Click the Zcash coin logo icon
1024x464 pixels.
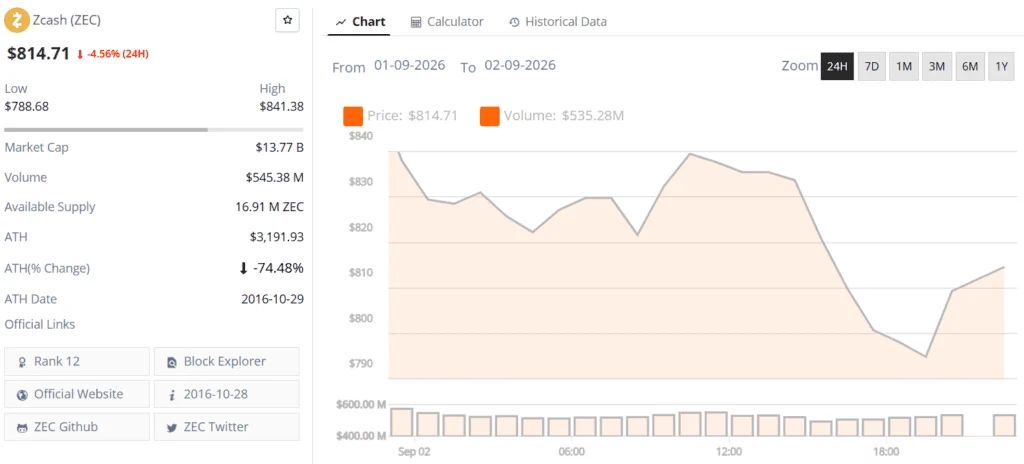click(17, 20)
